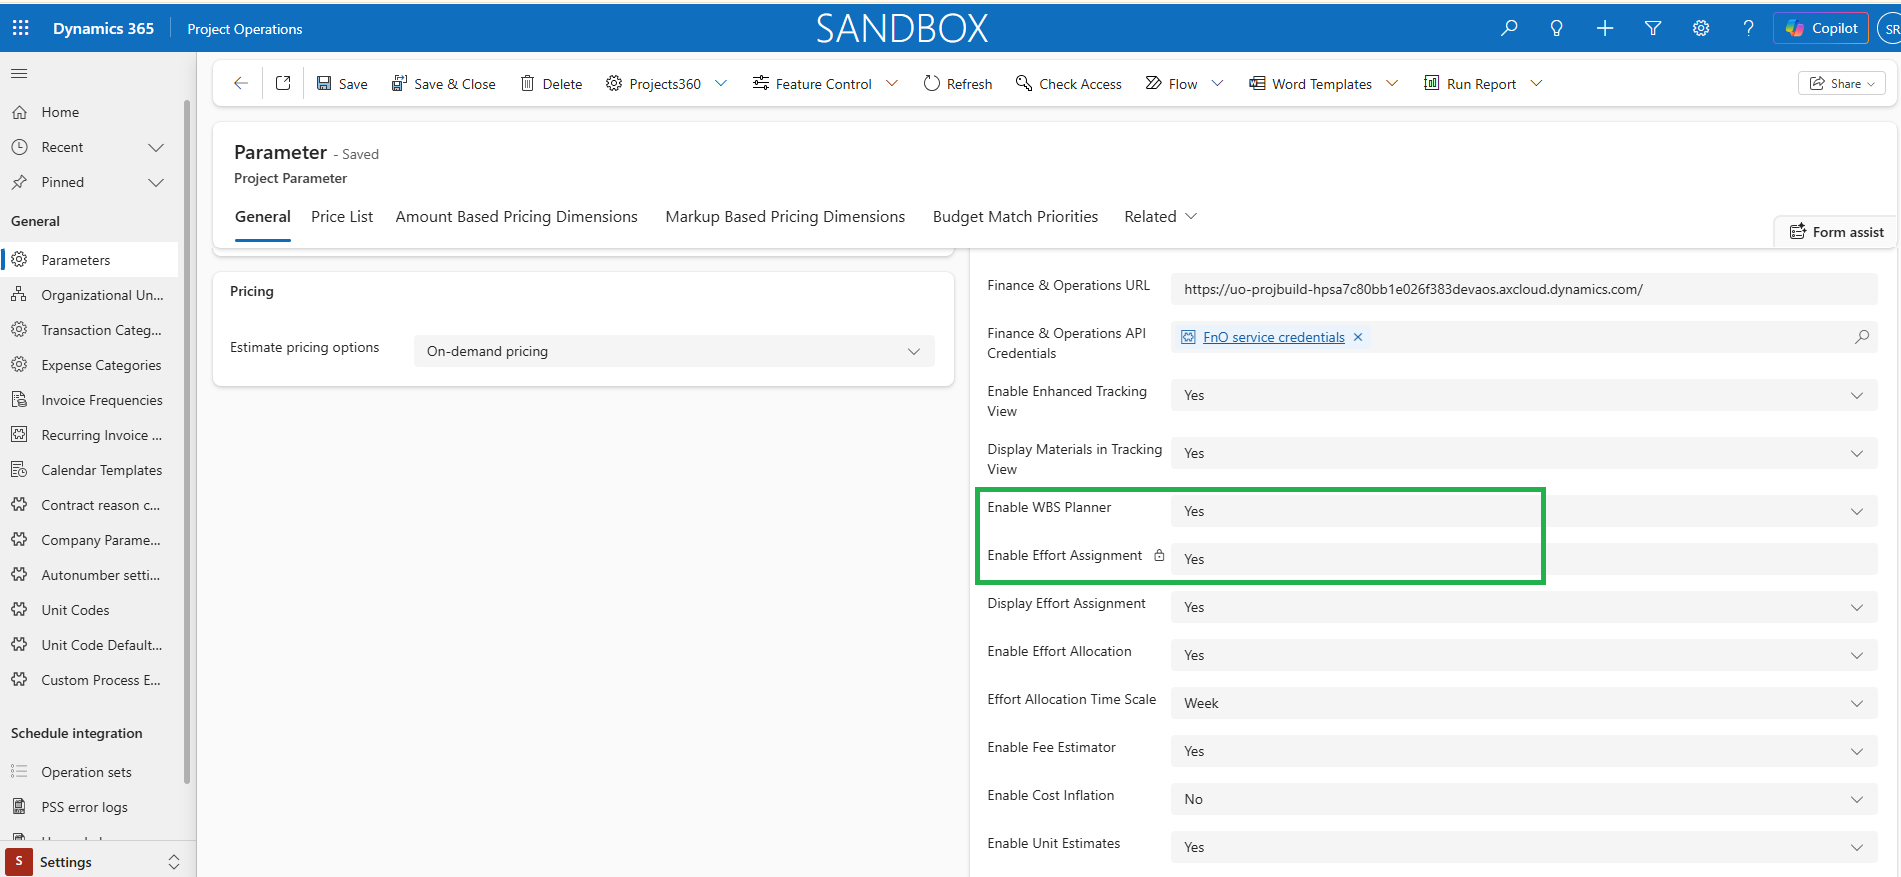Open Unit Codes in the sidebar
1901x877 pixels.
75,610
